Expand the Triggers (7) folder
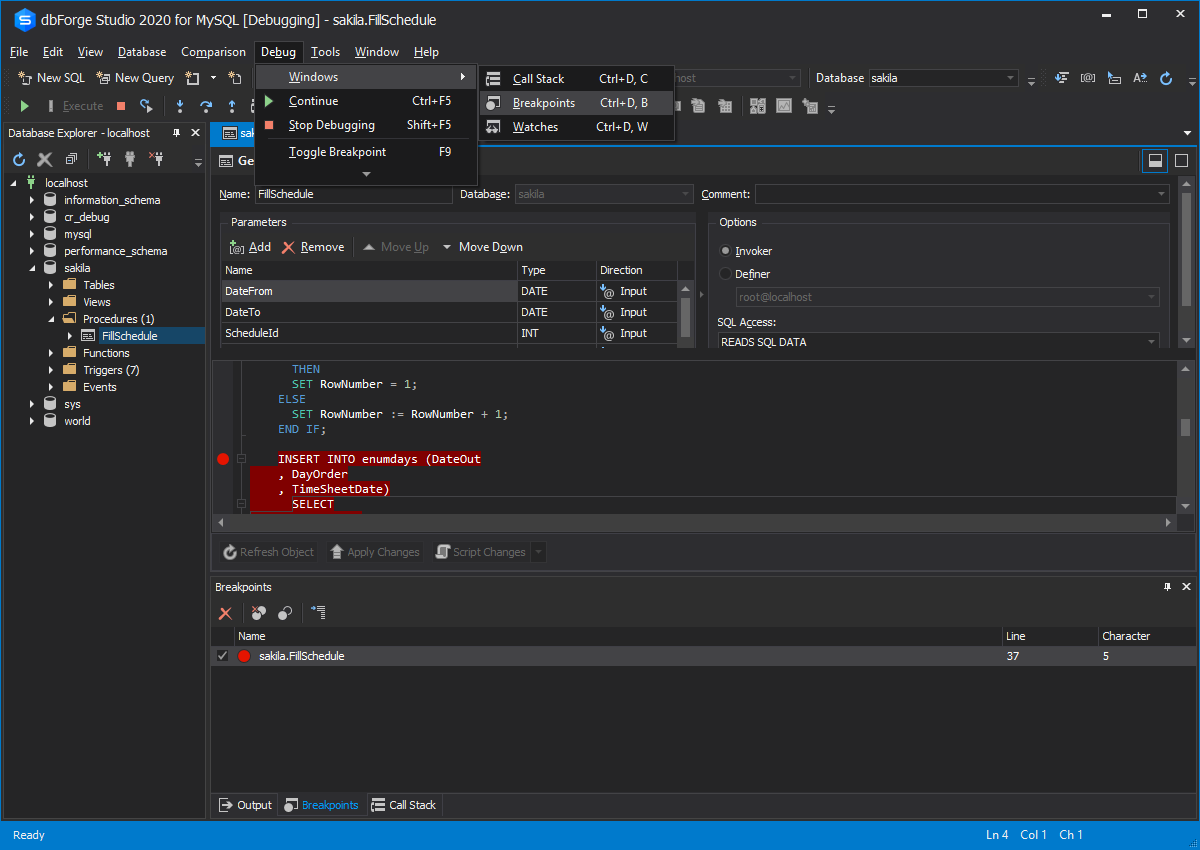The image size is (1200, 850). (x=52, y=370)
